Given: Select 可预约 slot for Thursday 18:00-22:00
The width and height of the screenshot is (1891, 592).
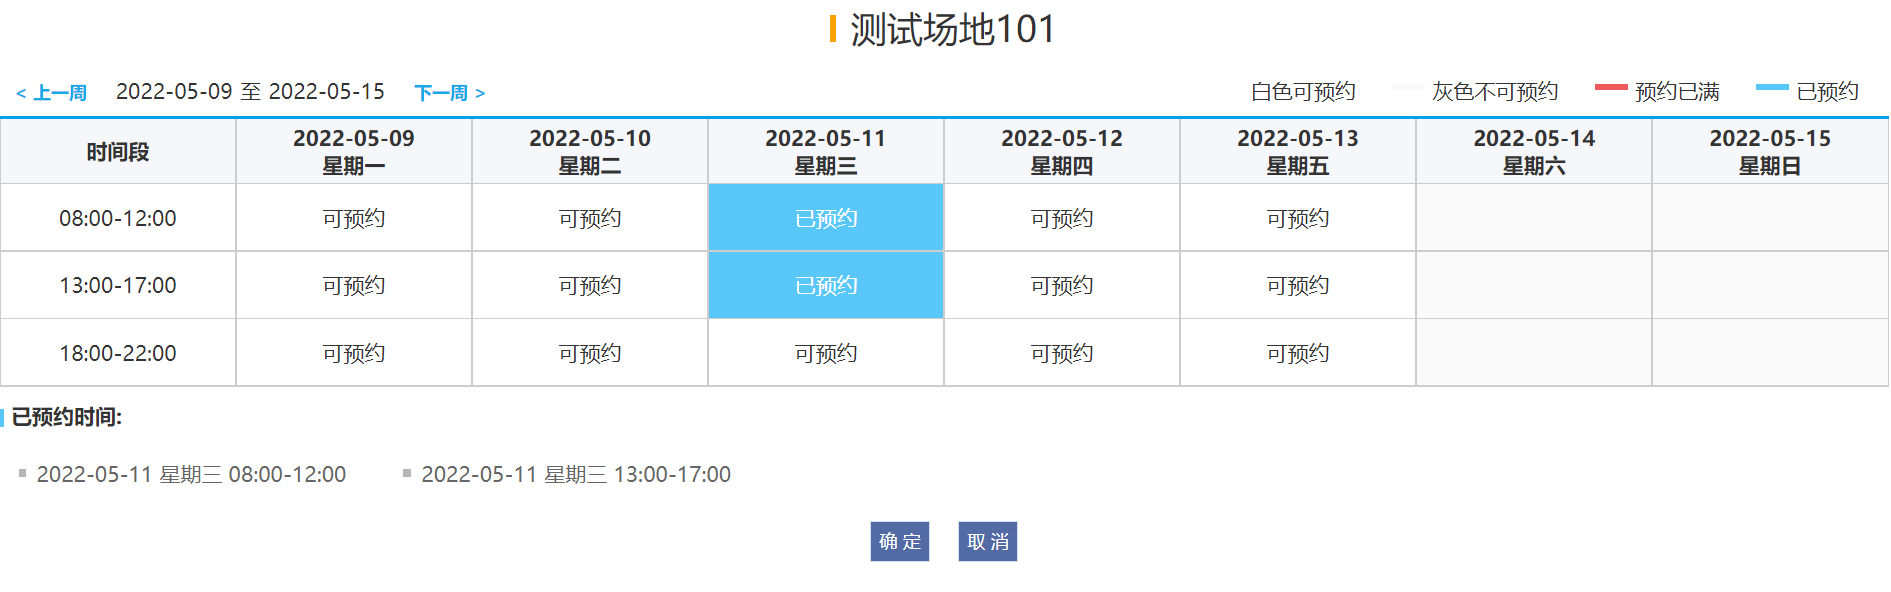Looking at the screenshot, I should point(1061,352).
